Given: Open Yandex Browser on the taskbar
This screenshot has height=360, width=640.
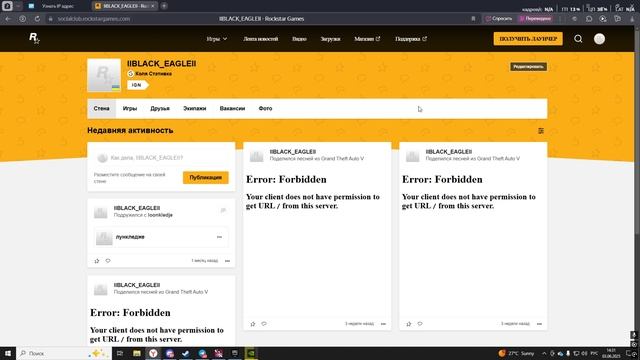Looking at the screenshot, I should tap(153, 353).
